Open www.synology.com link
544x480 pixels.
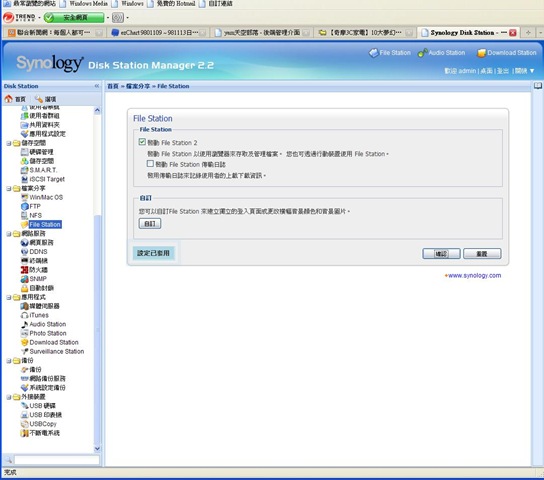click(474, 275)
